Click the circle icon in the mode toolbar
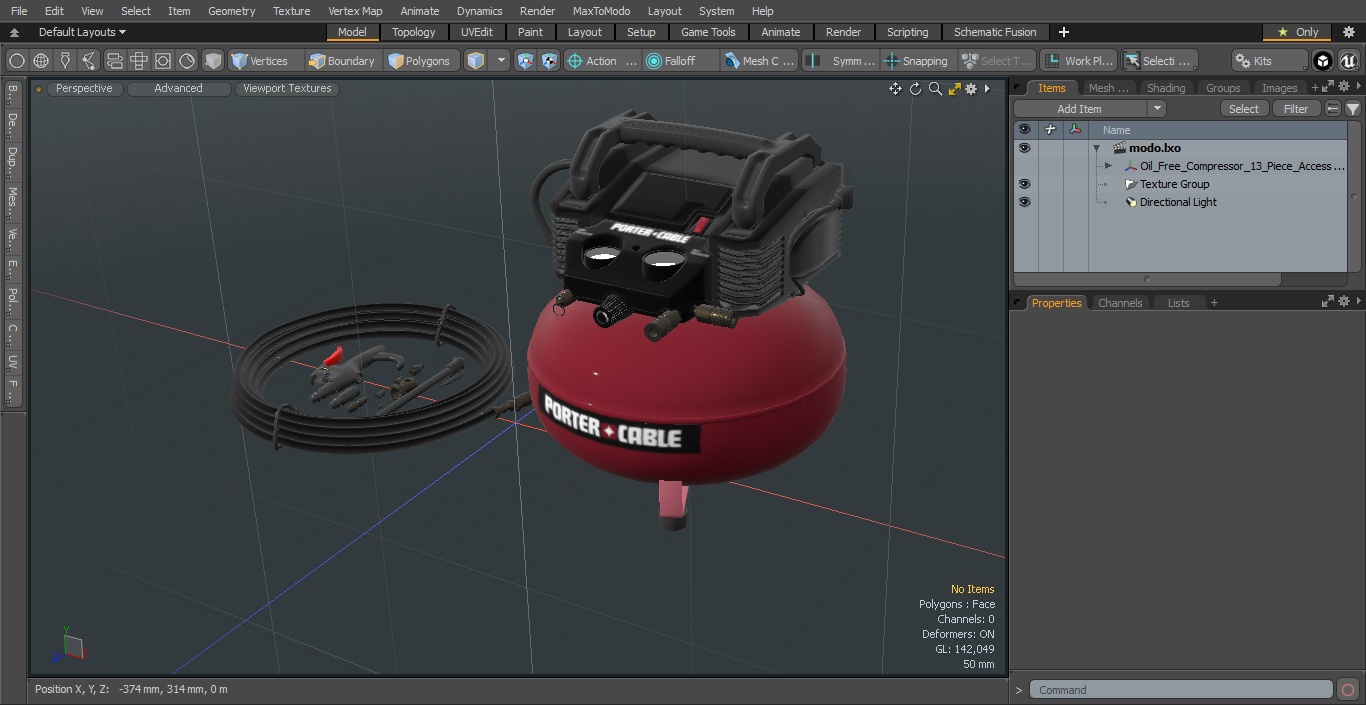 (x=16, y=61)
